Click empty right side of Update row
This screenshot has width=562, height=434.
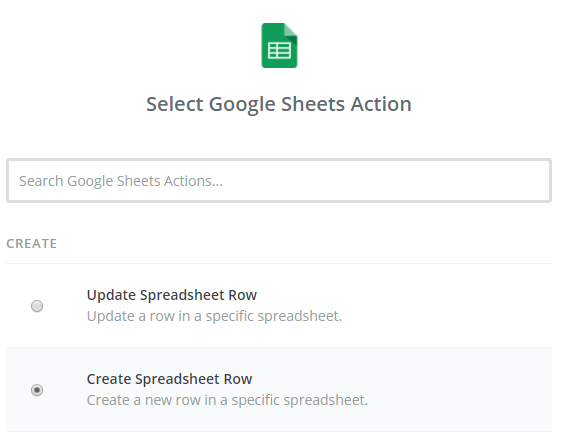tap(448, 306)
